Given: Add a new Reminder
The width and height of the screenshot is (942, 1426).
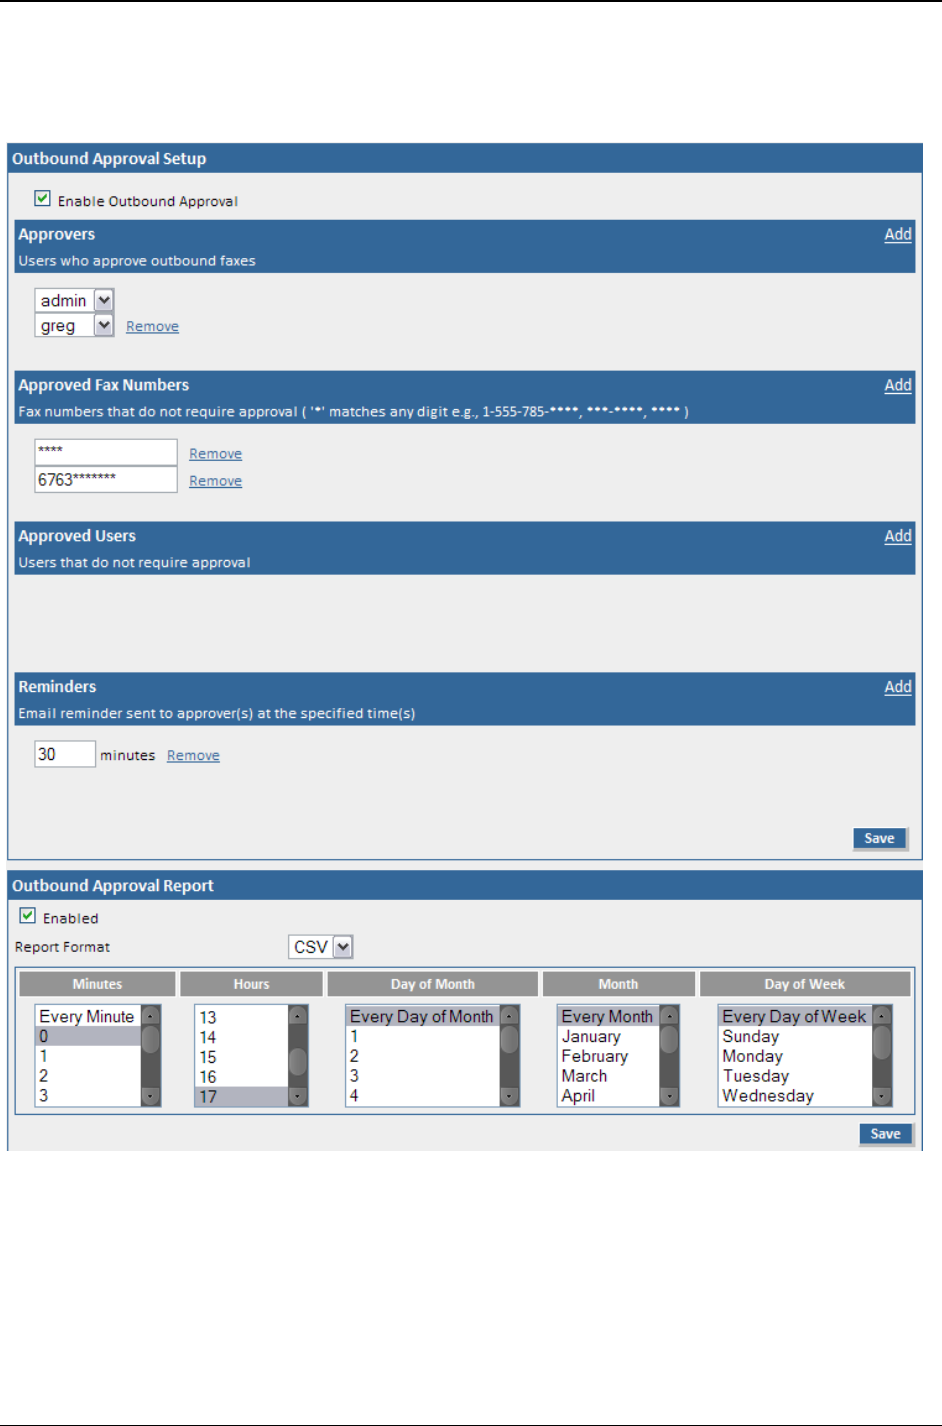Looking at the screenshot, I should [897, 687].
